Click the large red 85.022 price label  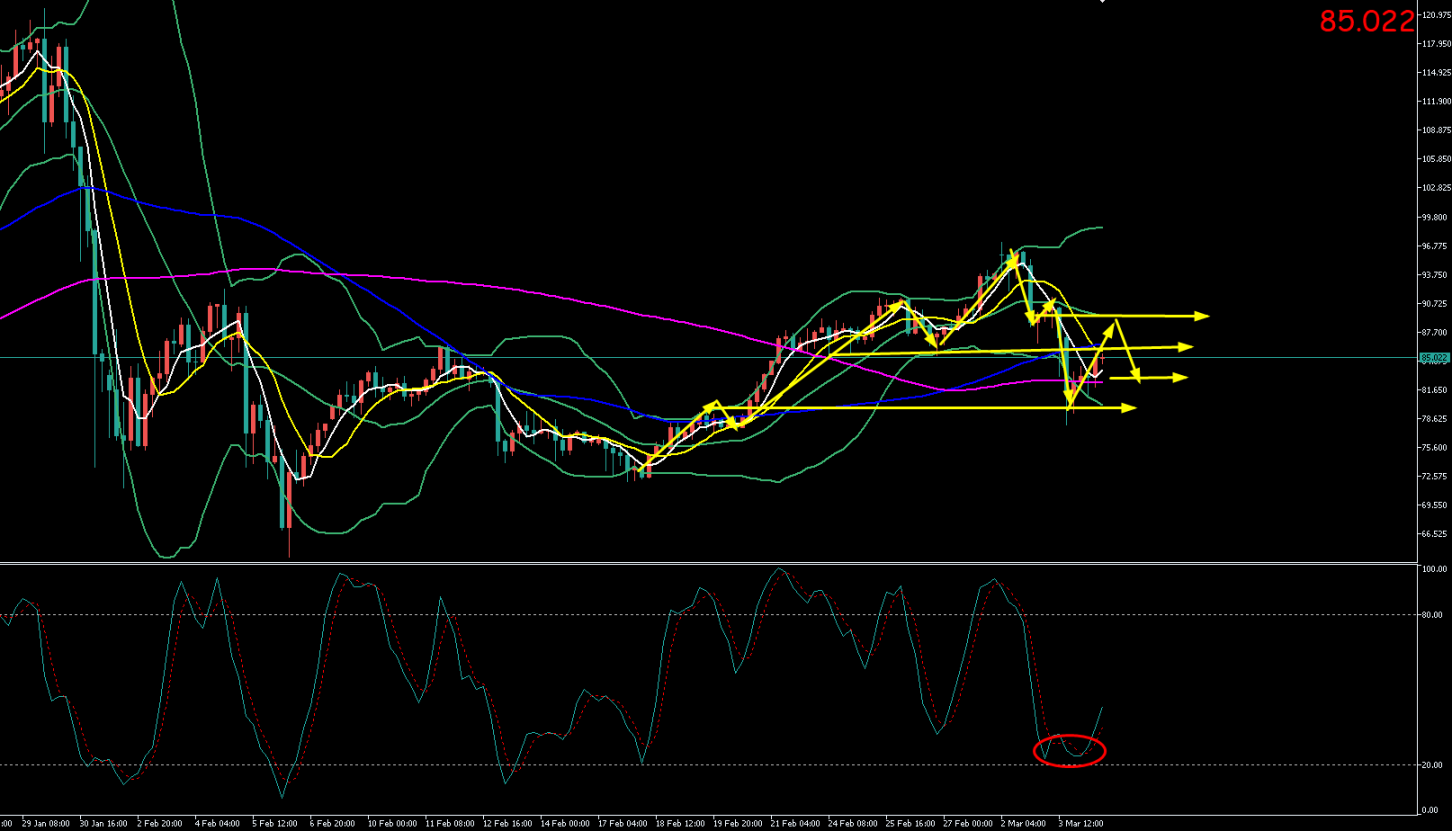coord(1367,21)
